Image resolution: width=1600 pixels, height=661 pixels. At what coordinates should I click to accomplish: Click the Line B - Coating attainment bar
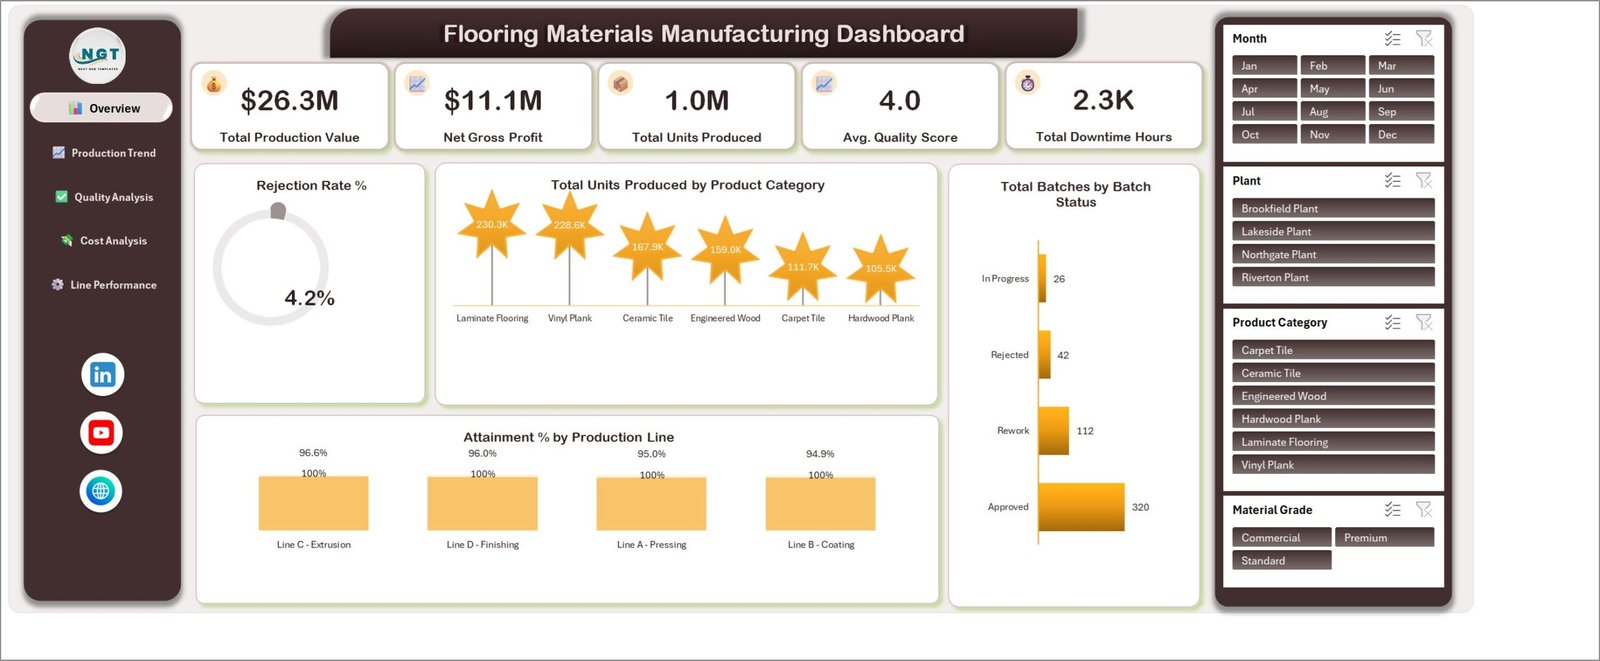click(820, 503)
